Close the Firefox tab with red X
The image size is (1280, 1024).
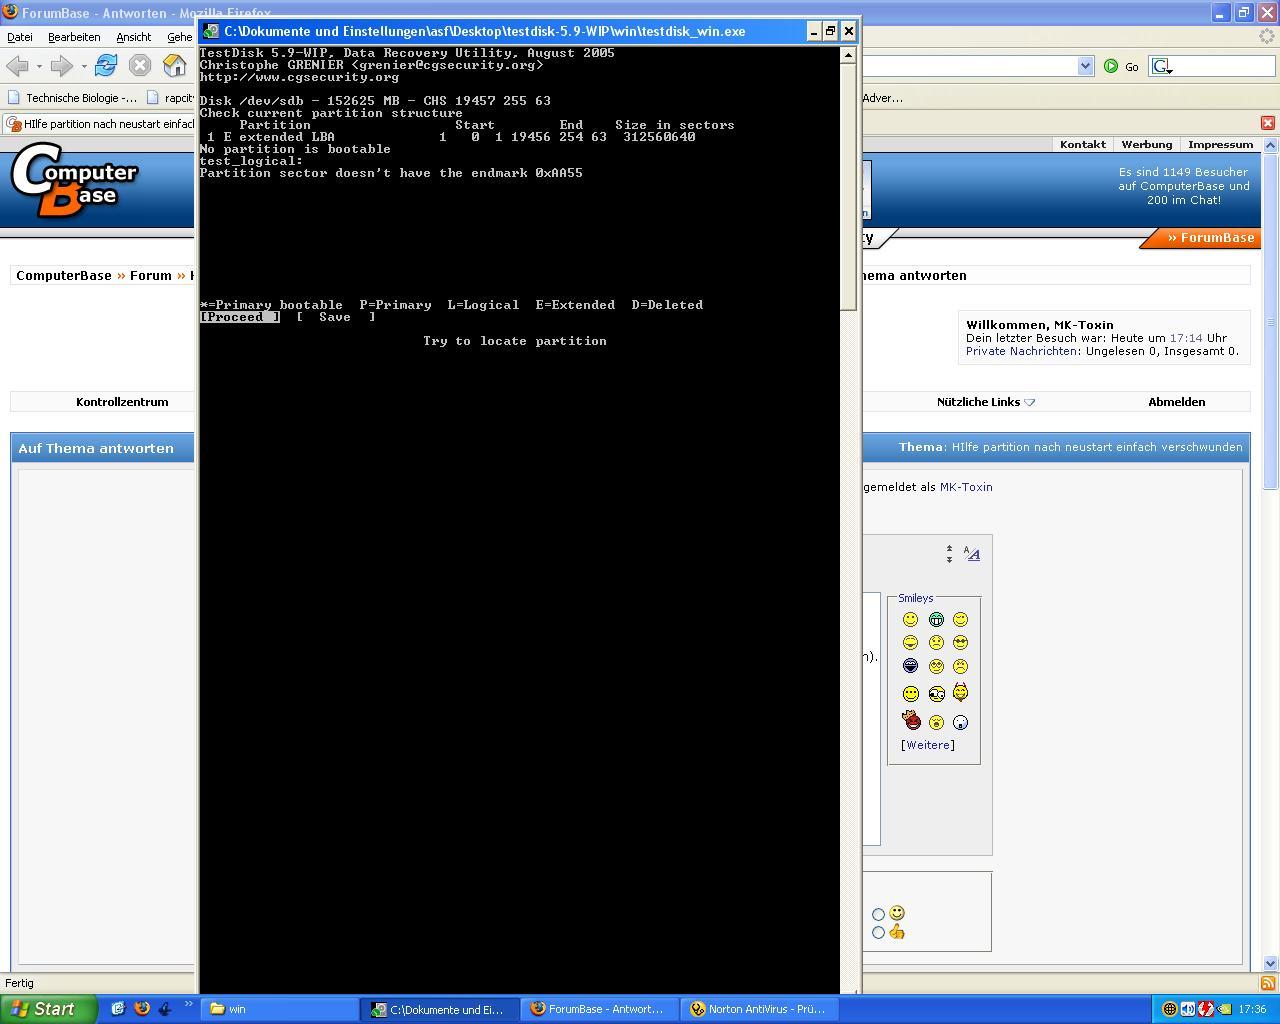[1268, 123]
